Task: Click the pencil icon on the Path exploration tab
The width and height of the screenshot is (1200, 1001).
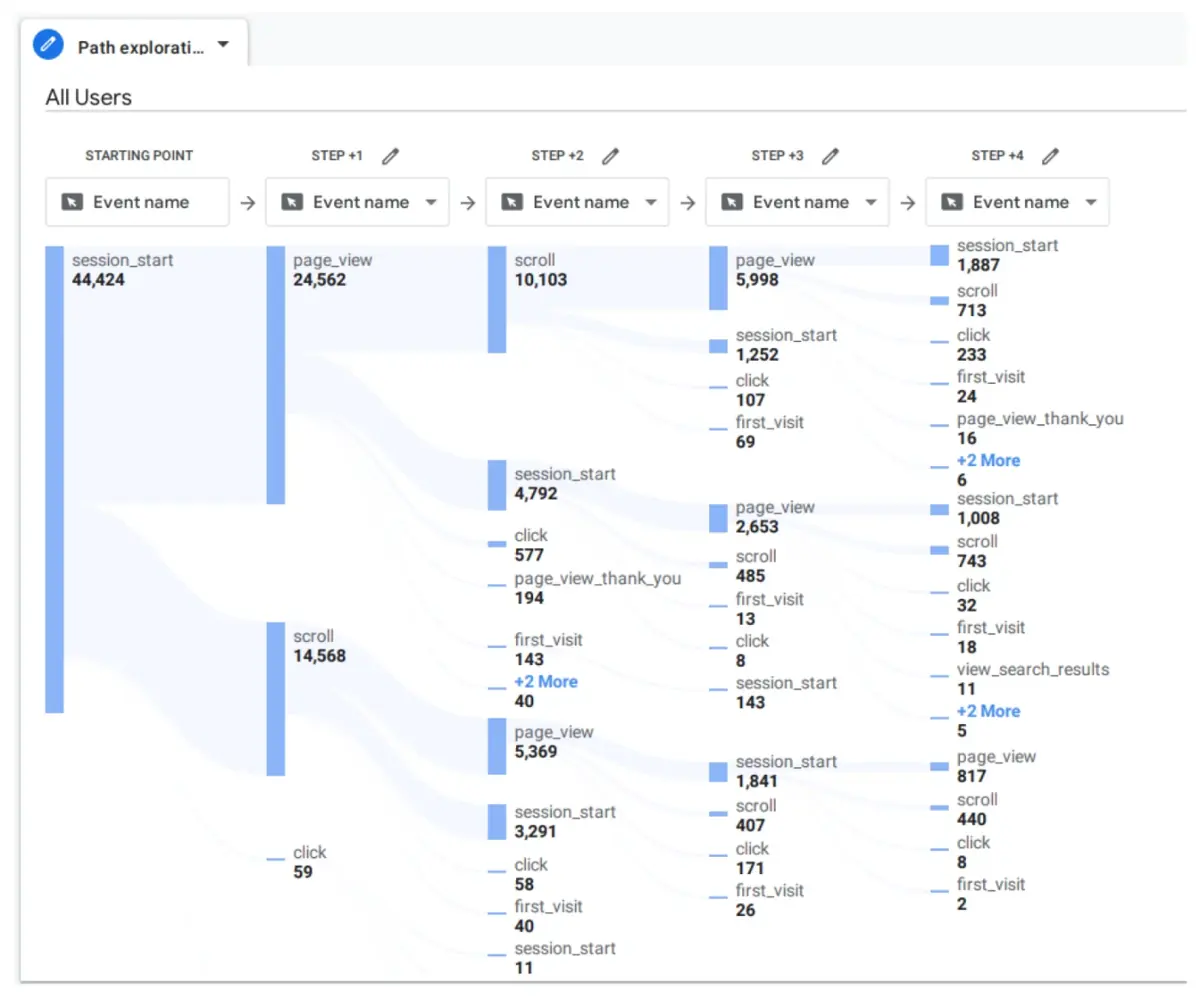Action: [48, 45]
